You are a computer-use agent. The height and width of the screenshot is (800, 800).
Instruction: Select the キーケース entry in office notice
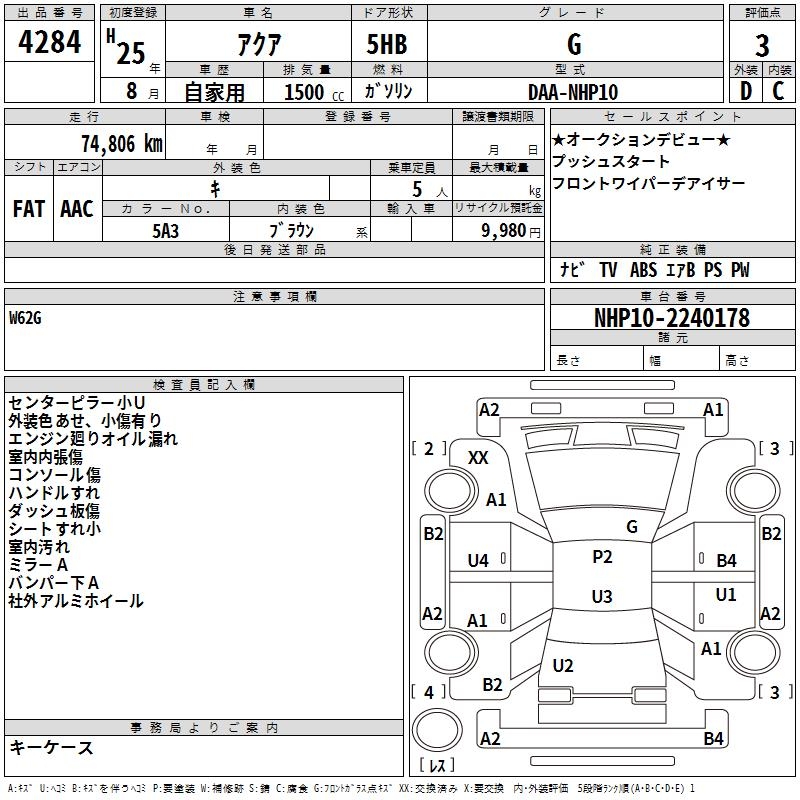[51, 748]
